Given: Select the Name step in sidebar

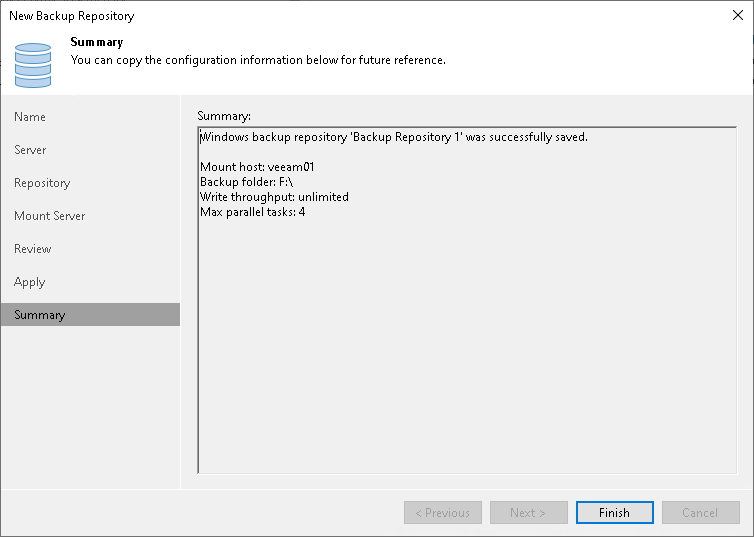Looking at the screenshot, I should (30, 117).
